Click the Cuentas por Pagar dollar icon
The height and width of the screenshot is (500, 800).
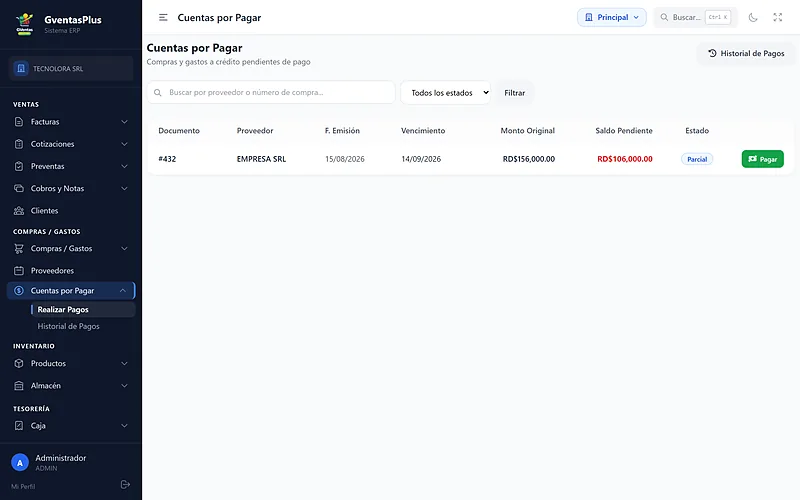(19, 291)
